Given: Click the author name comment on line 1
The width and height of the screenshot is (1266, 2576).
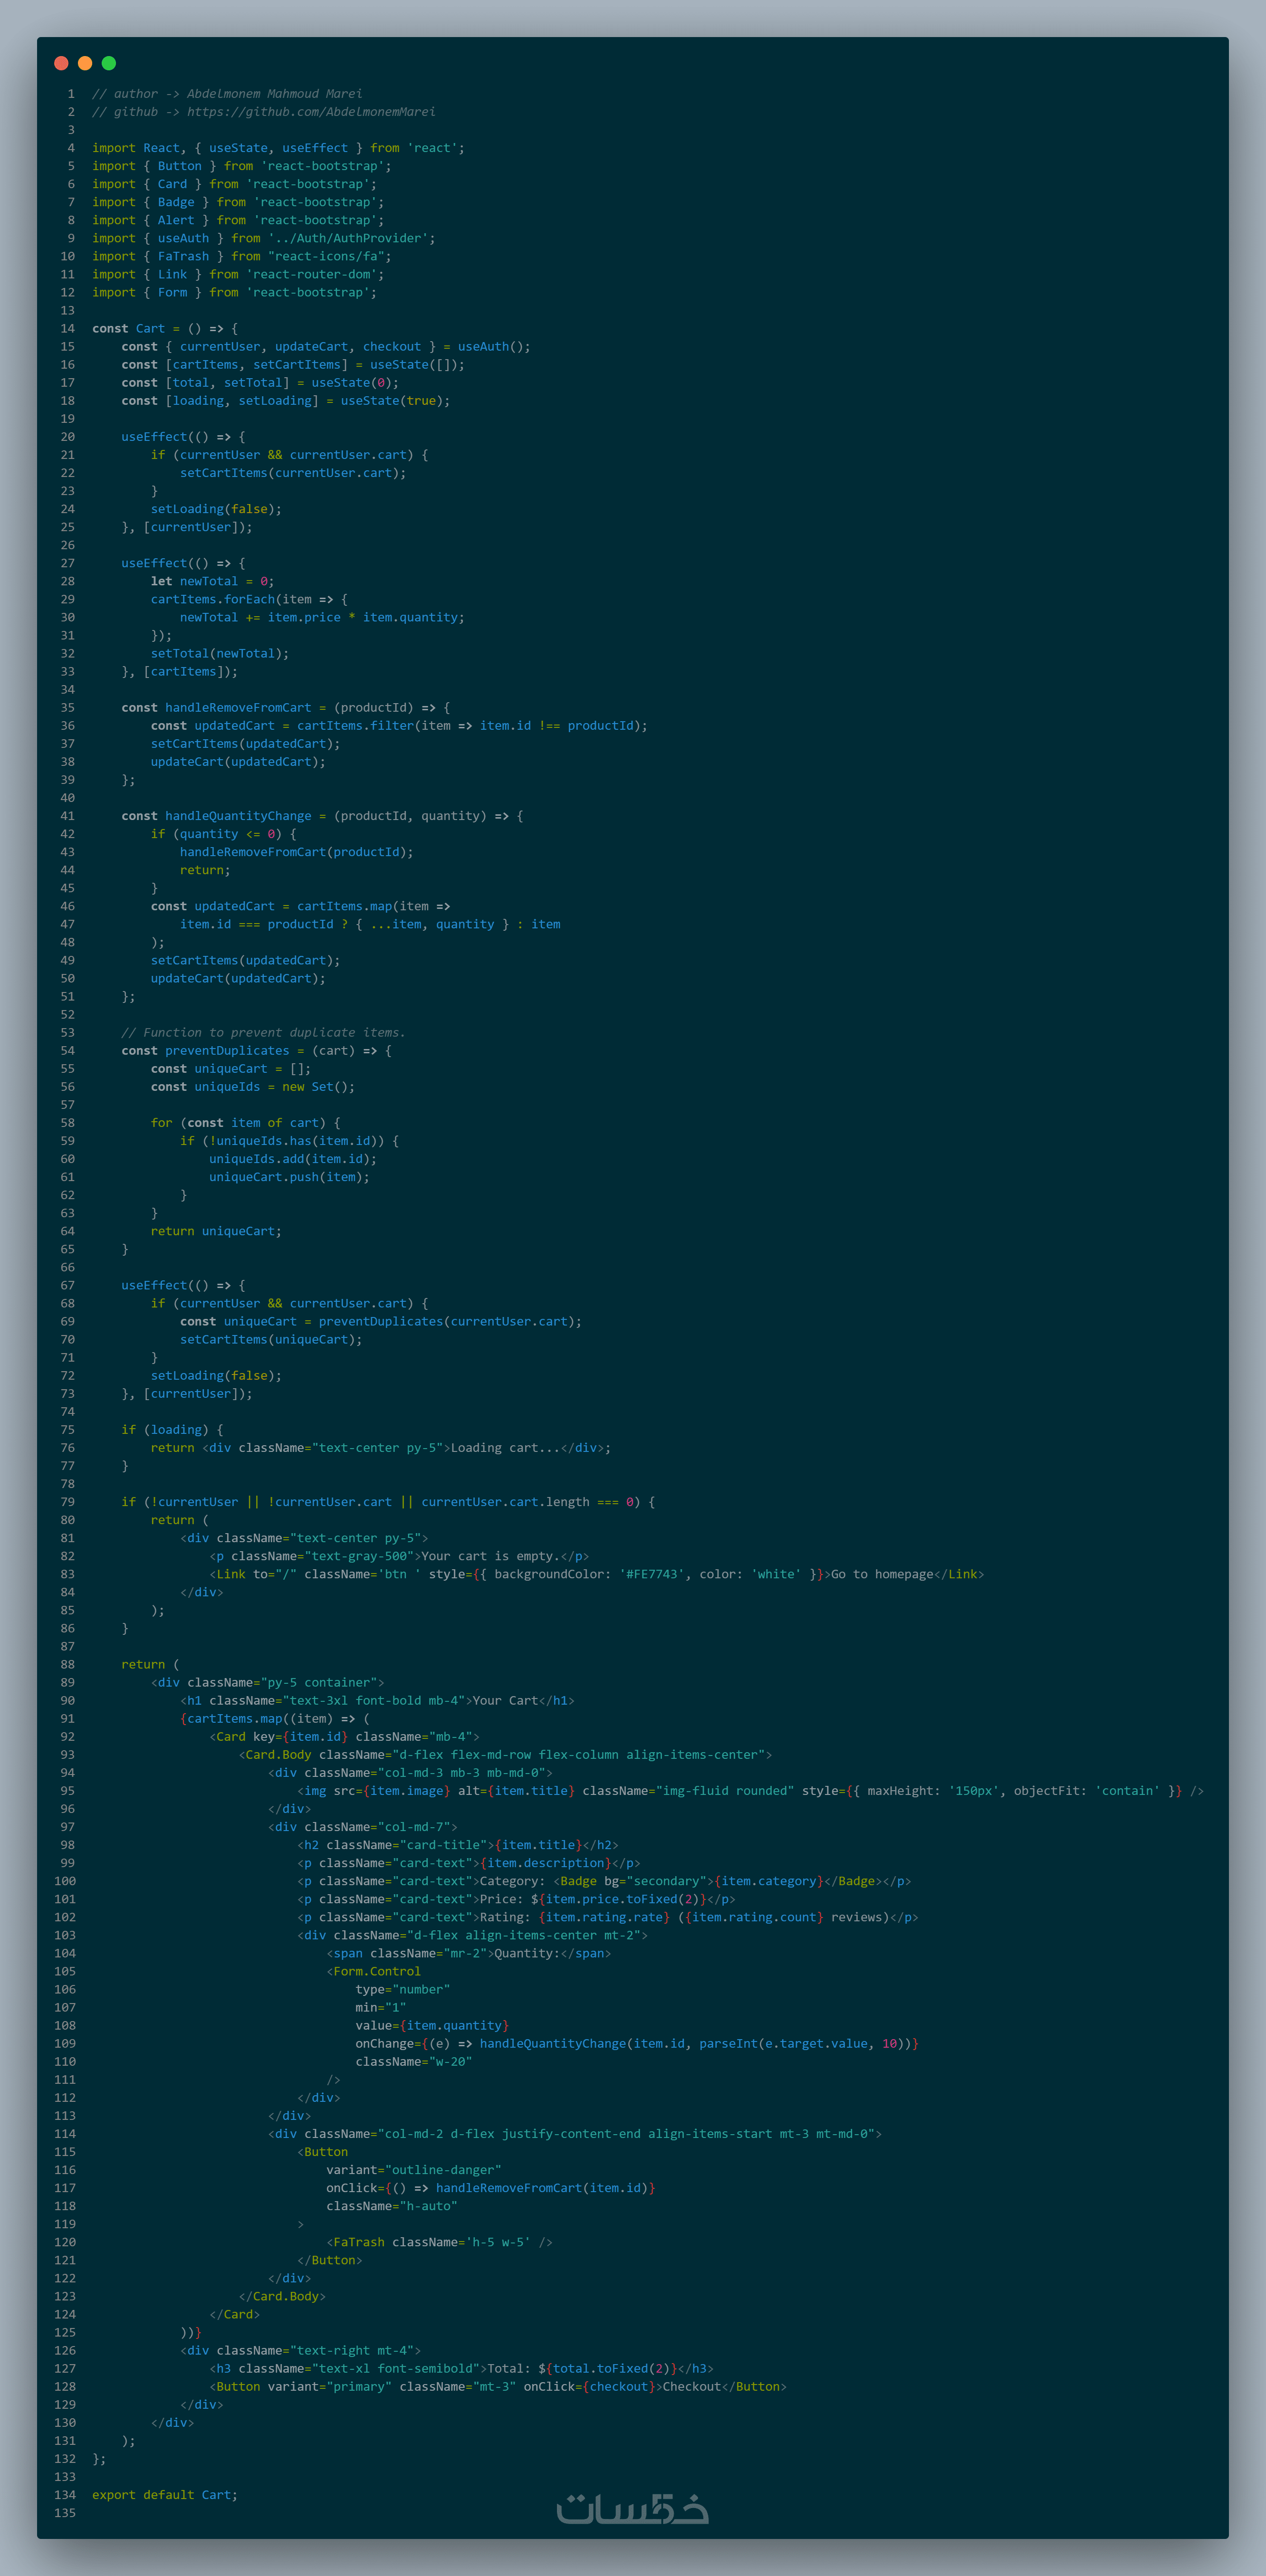Looking at the screenshot, I should point(274,94).
